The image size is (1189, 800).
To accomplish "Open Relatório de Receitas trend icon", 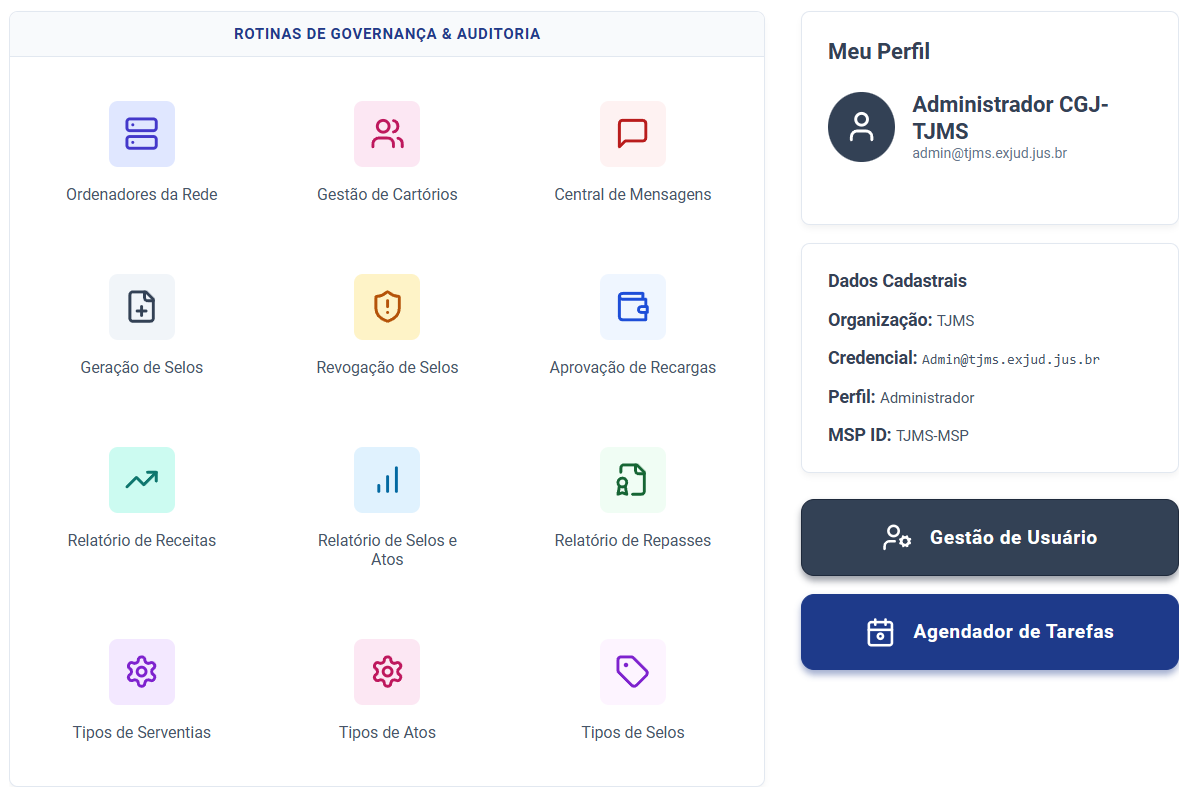I will pyautogui.click(x=142, y=480).
